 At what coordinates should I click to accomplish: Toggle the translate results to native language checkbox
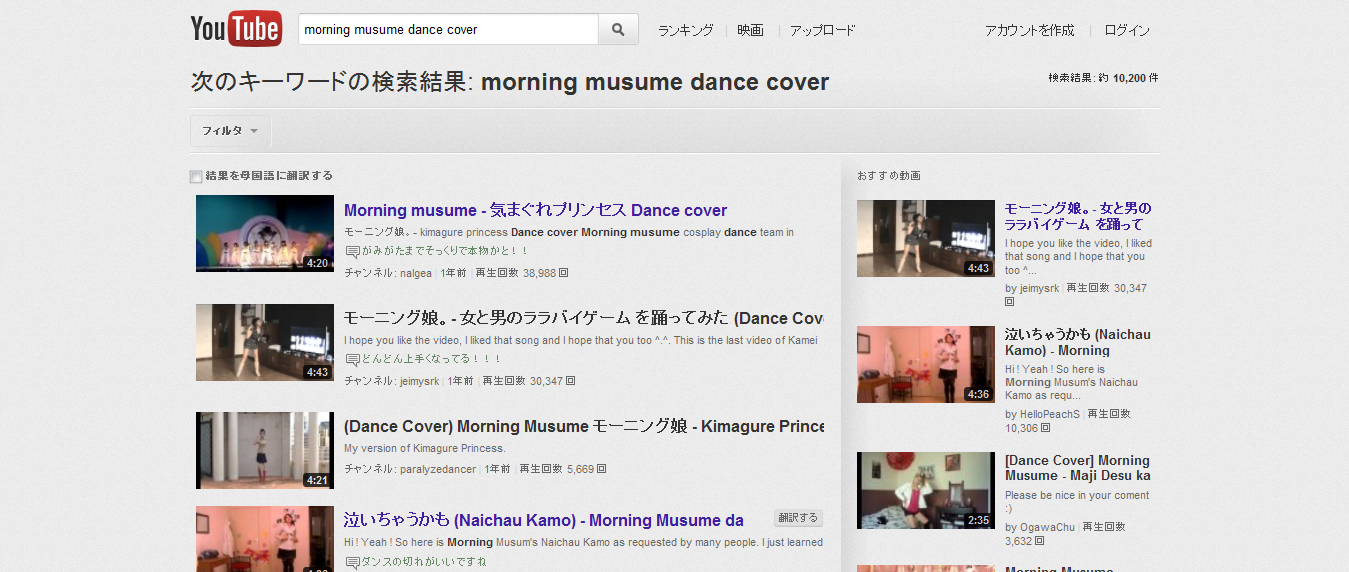click(196, 177)
